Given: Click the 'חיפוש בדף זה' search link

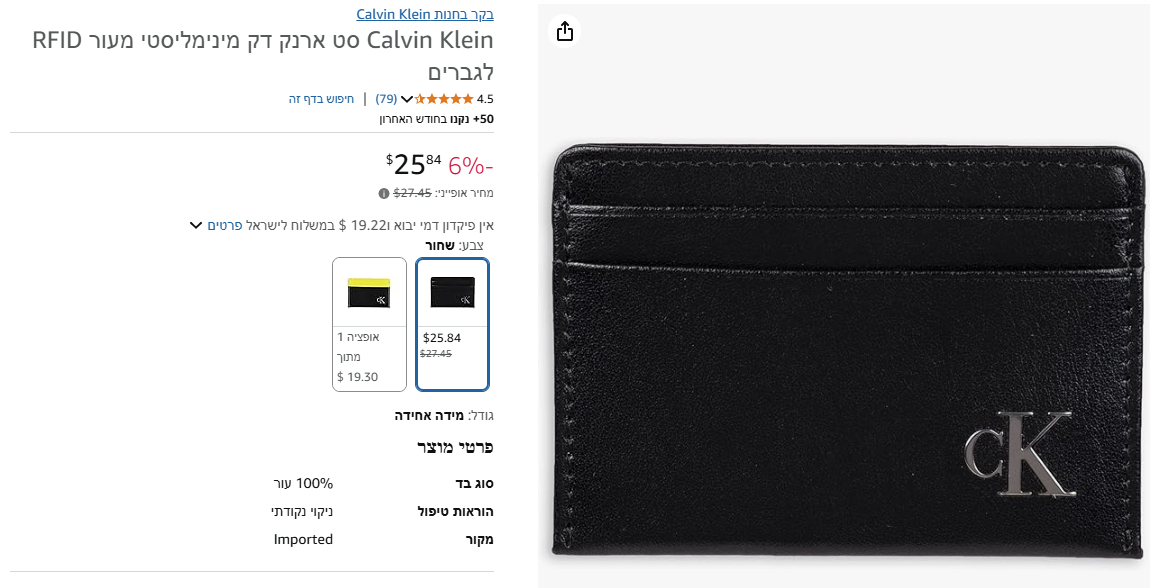Looking at the screenshot, I should (321, 98).
